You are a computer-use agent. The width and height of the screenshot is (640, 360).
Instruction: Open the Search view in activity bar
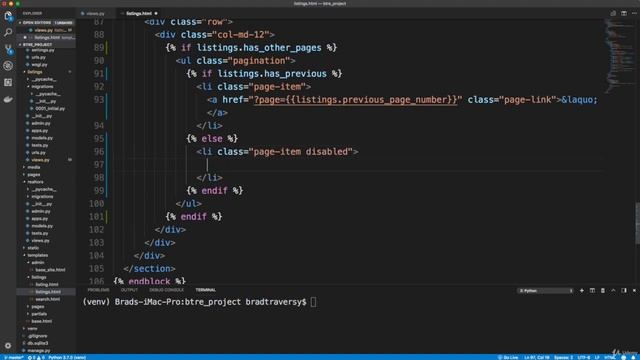8,33
